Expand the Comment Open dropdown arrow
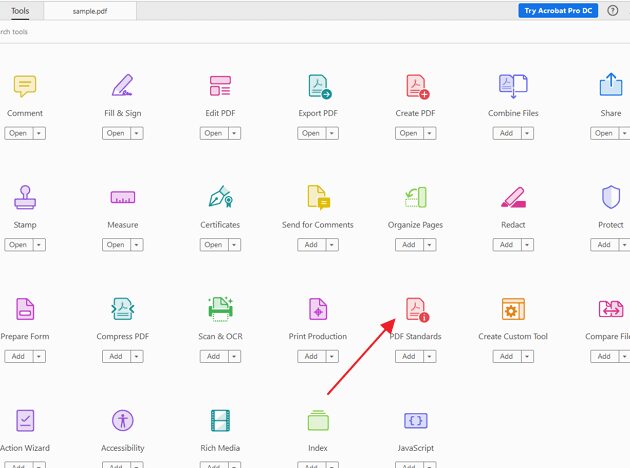 point(39,133)
